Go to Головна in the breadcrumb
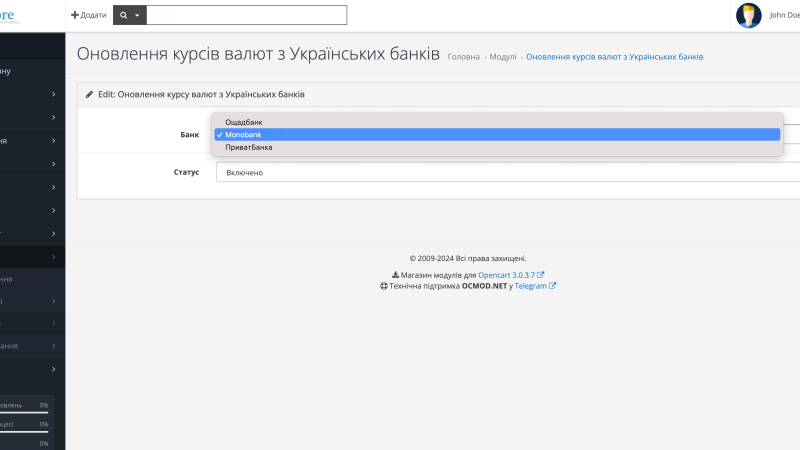The image size is (800, 450). pos(463,57)
